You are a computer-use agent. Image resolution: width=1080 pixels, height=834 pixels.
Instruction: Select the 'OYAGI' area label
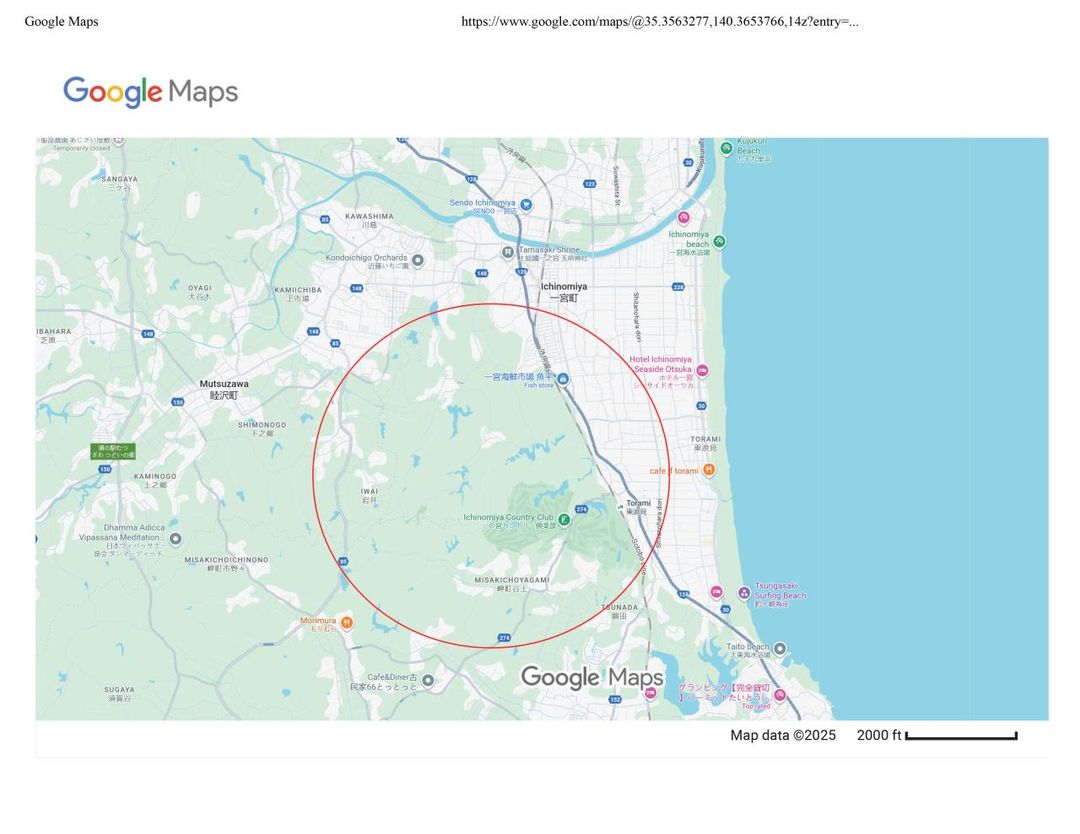200,288
